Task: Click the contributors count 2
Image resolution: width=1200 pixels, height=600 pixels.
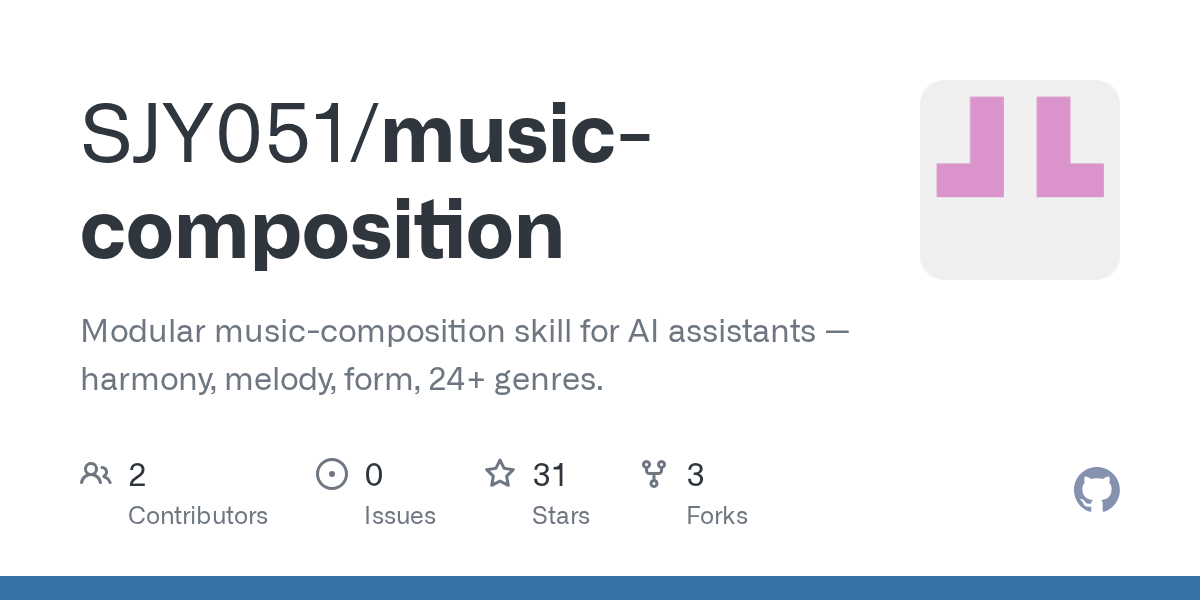Action: click(137, 475)
